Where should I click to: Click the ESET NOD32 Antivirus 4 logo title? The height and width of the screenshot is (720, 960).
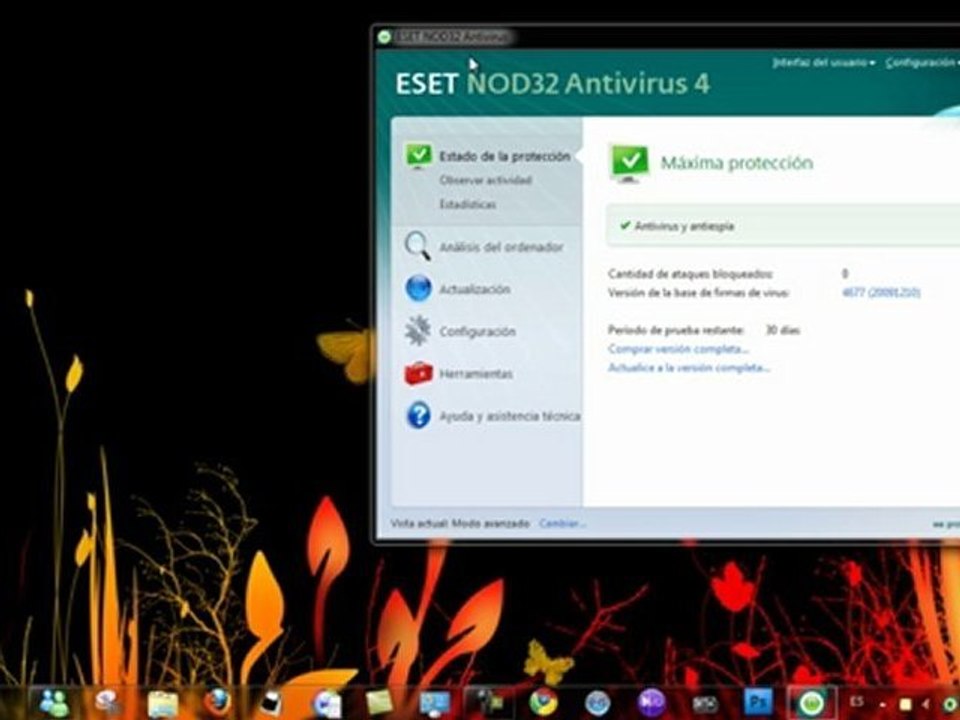tap(552, 84)
